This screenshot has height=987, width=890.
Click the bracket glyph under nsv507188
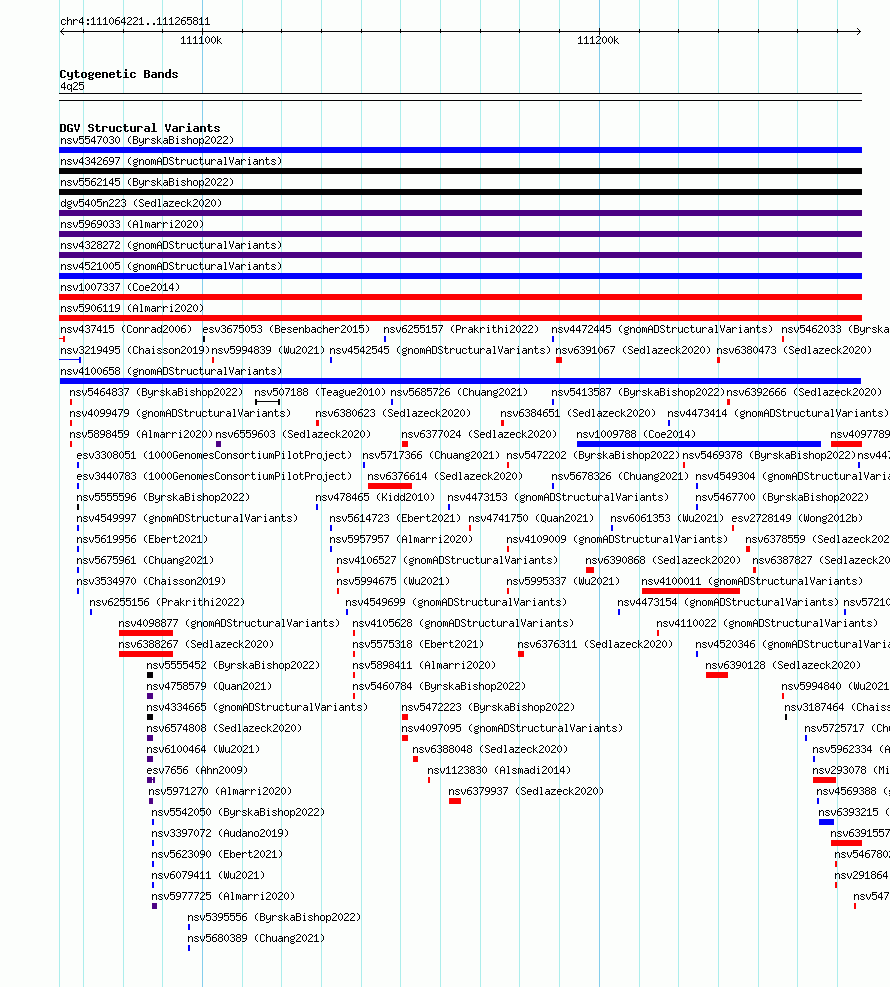(x=268, y=402)
